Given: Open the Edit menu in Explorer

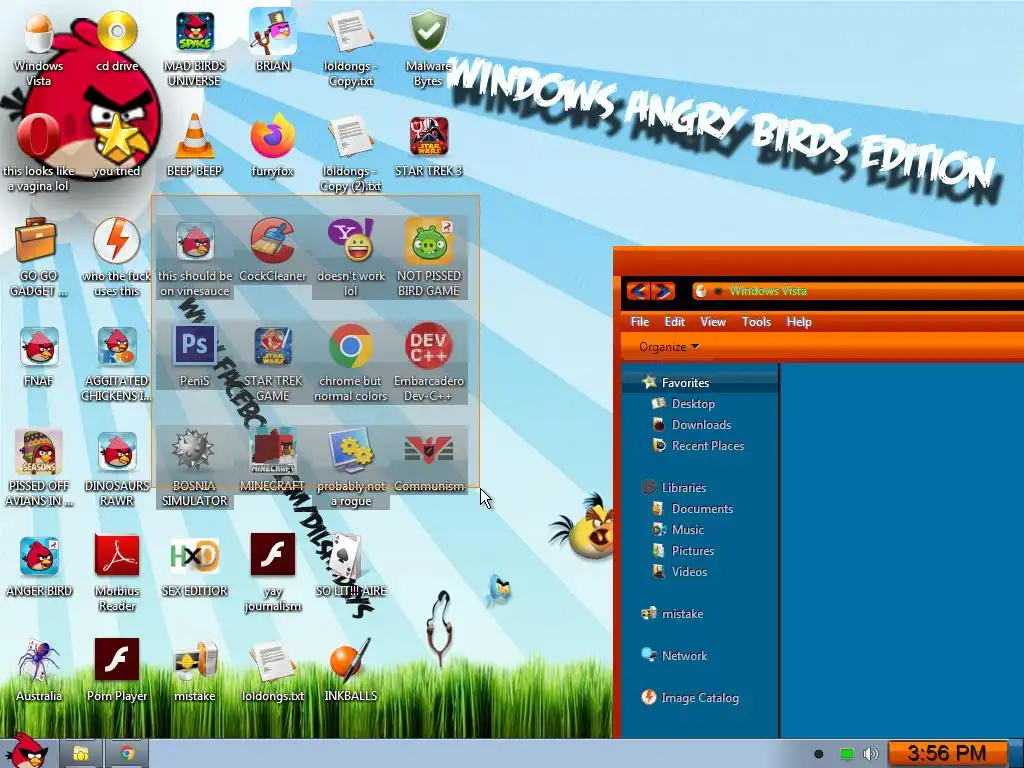Looking at the screenshot, I should 675,321.
